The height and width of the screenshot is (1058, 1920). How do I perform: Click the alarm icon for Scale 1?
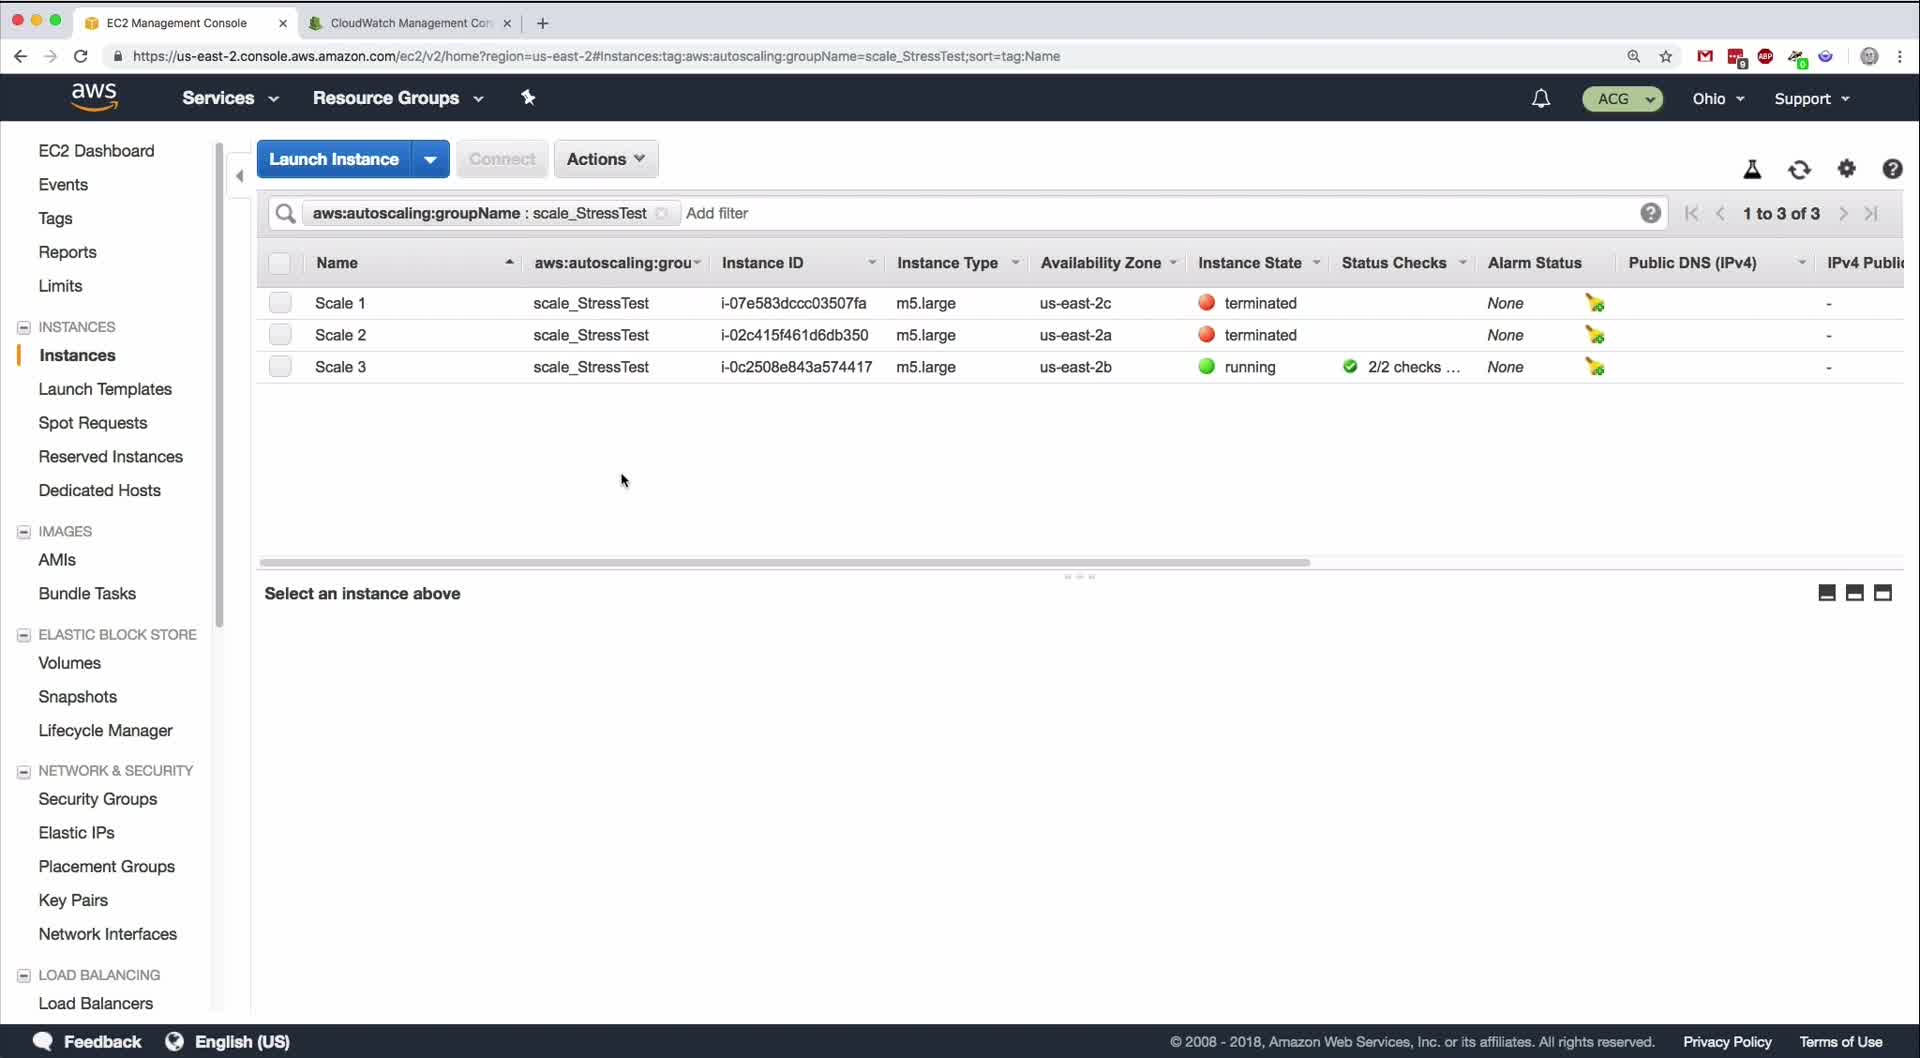point(1595,303)
